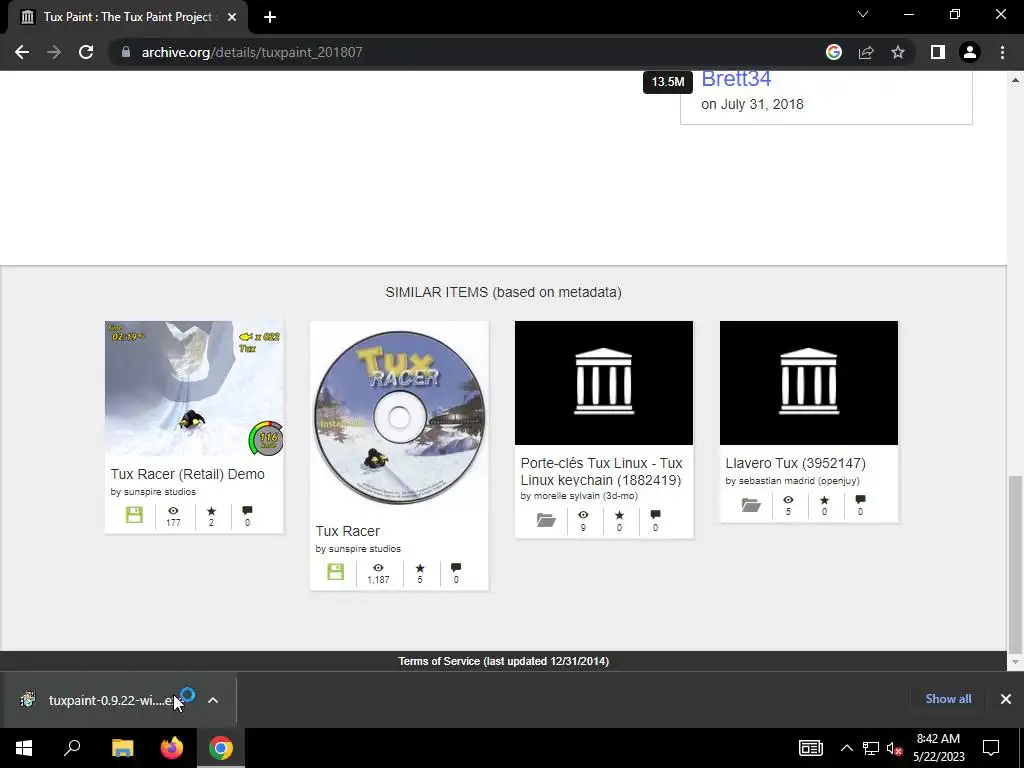Share this page icon
The image size is (1024, 768).
pos(866,52)
